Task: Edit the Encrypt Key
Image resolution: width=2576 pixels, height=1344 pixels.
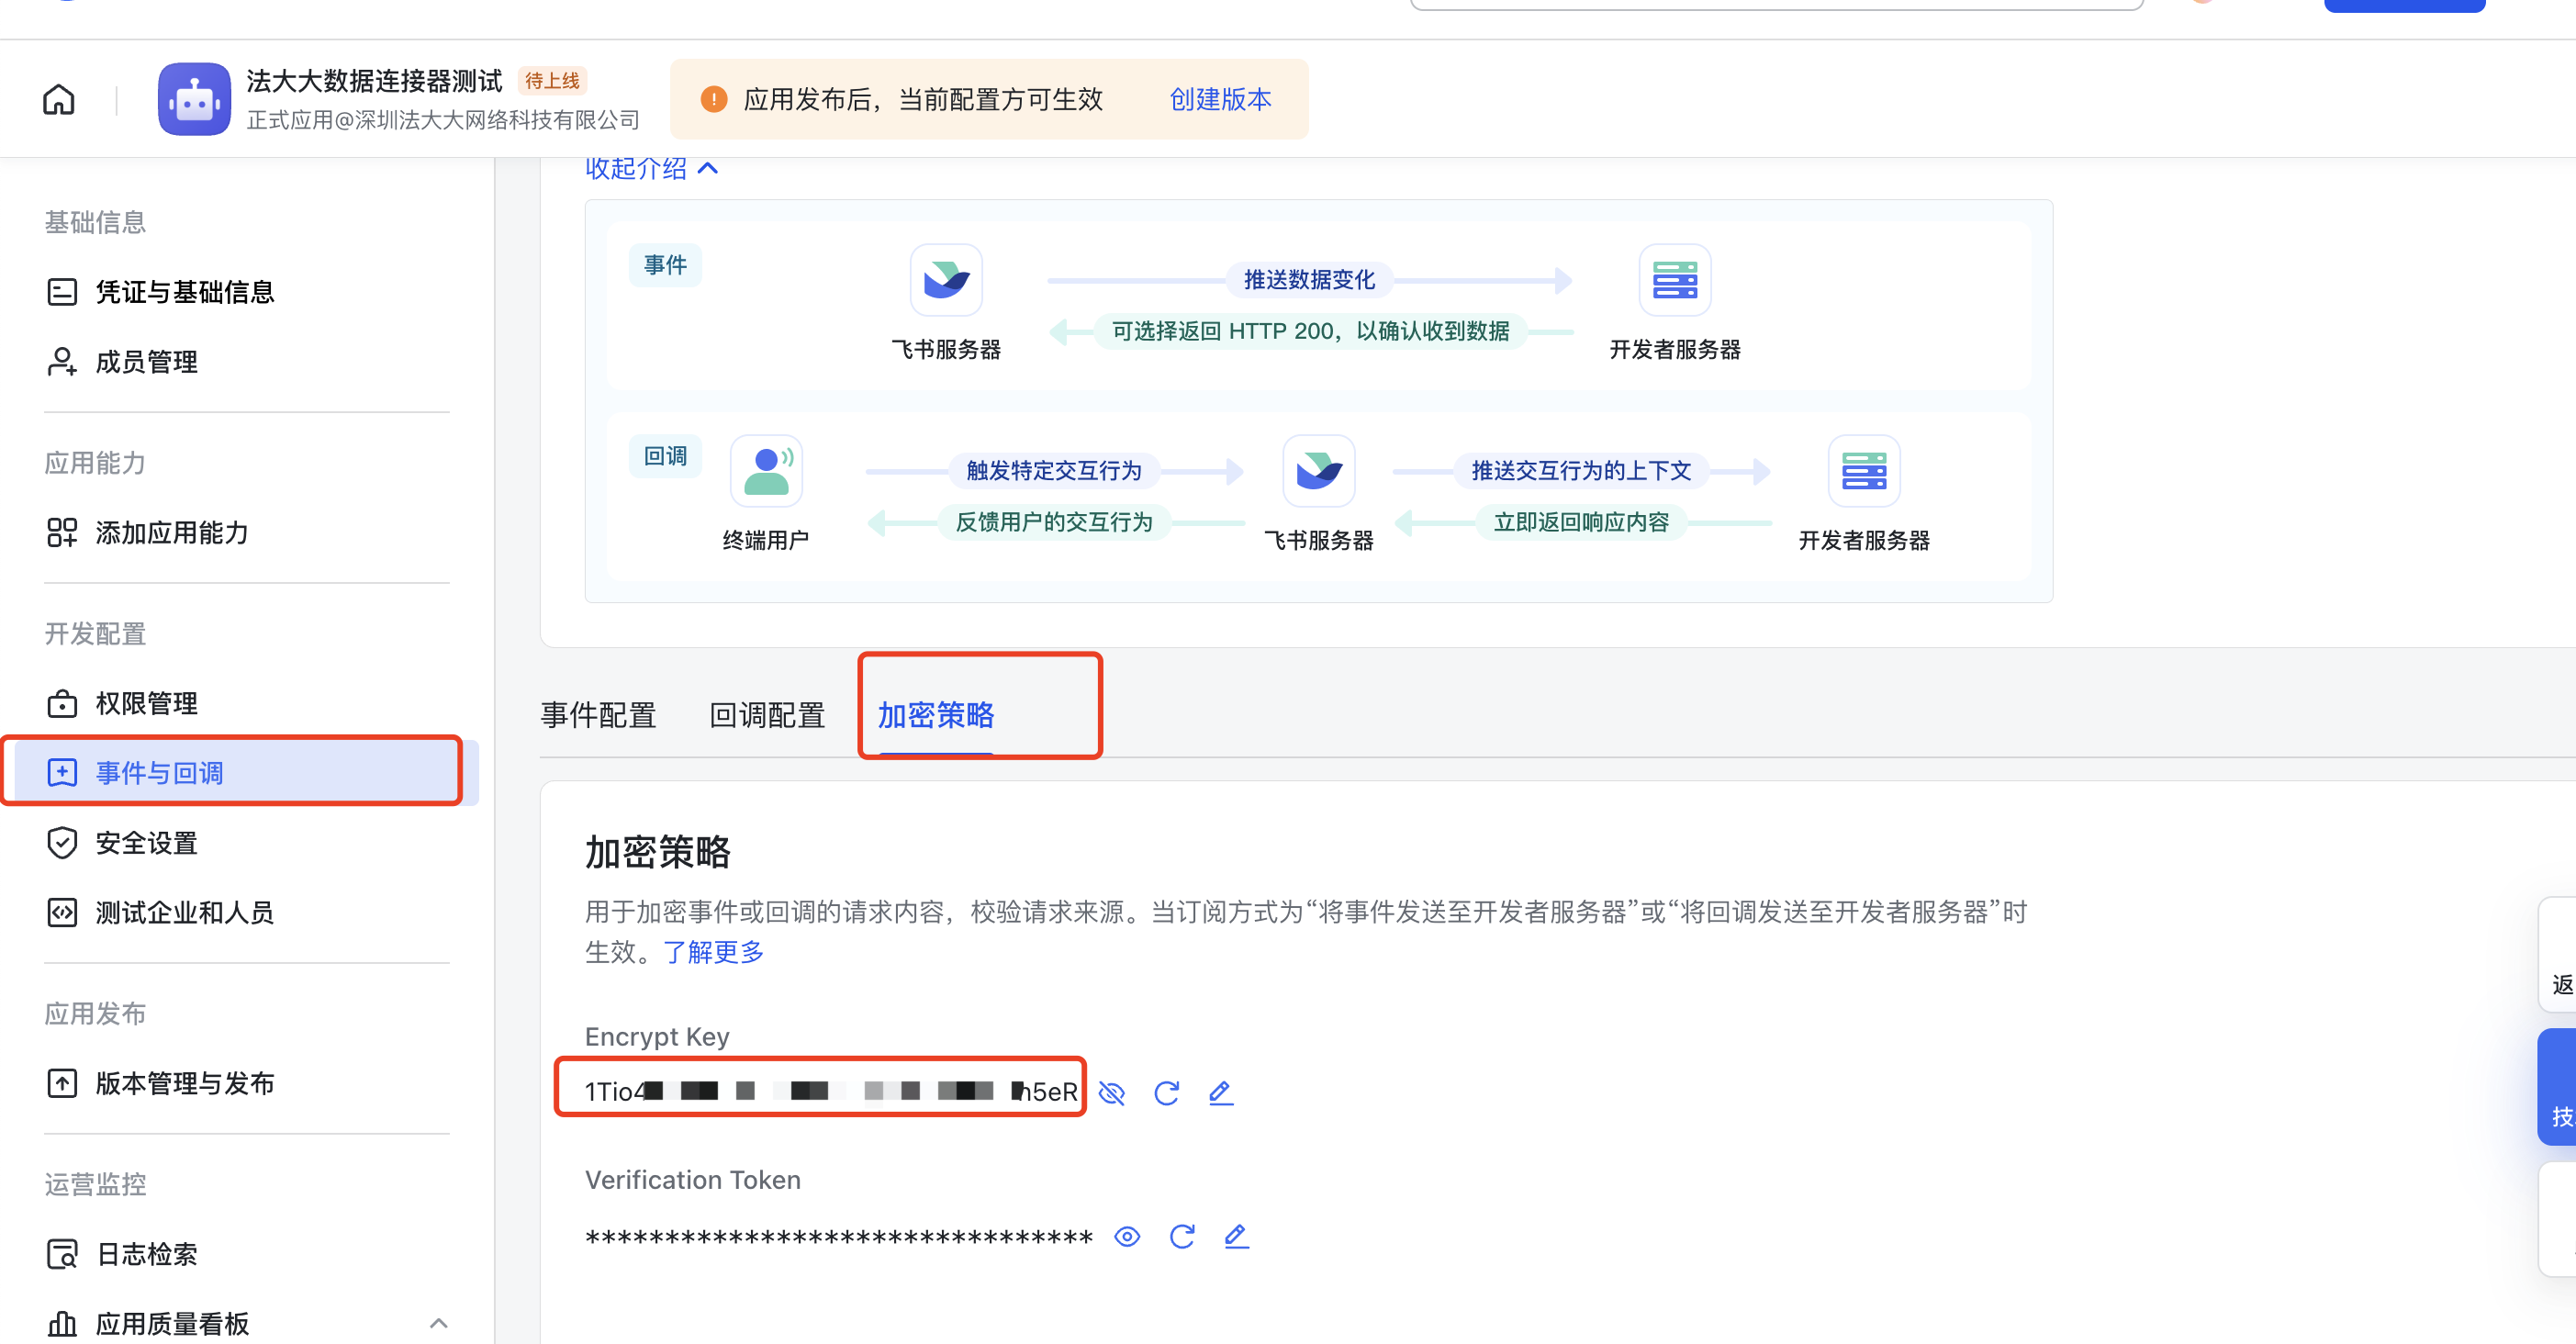Action: [1221, 1093]
